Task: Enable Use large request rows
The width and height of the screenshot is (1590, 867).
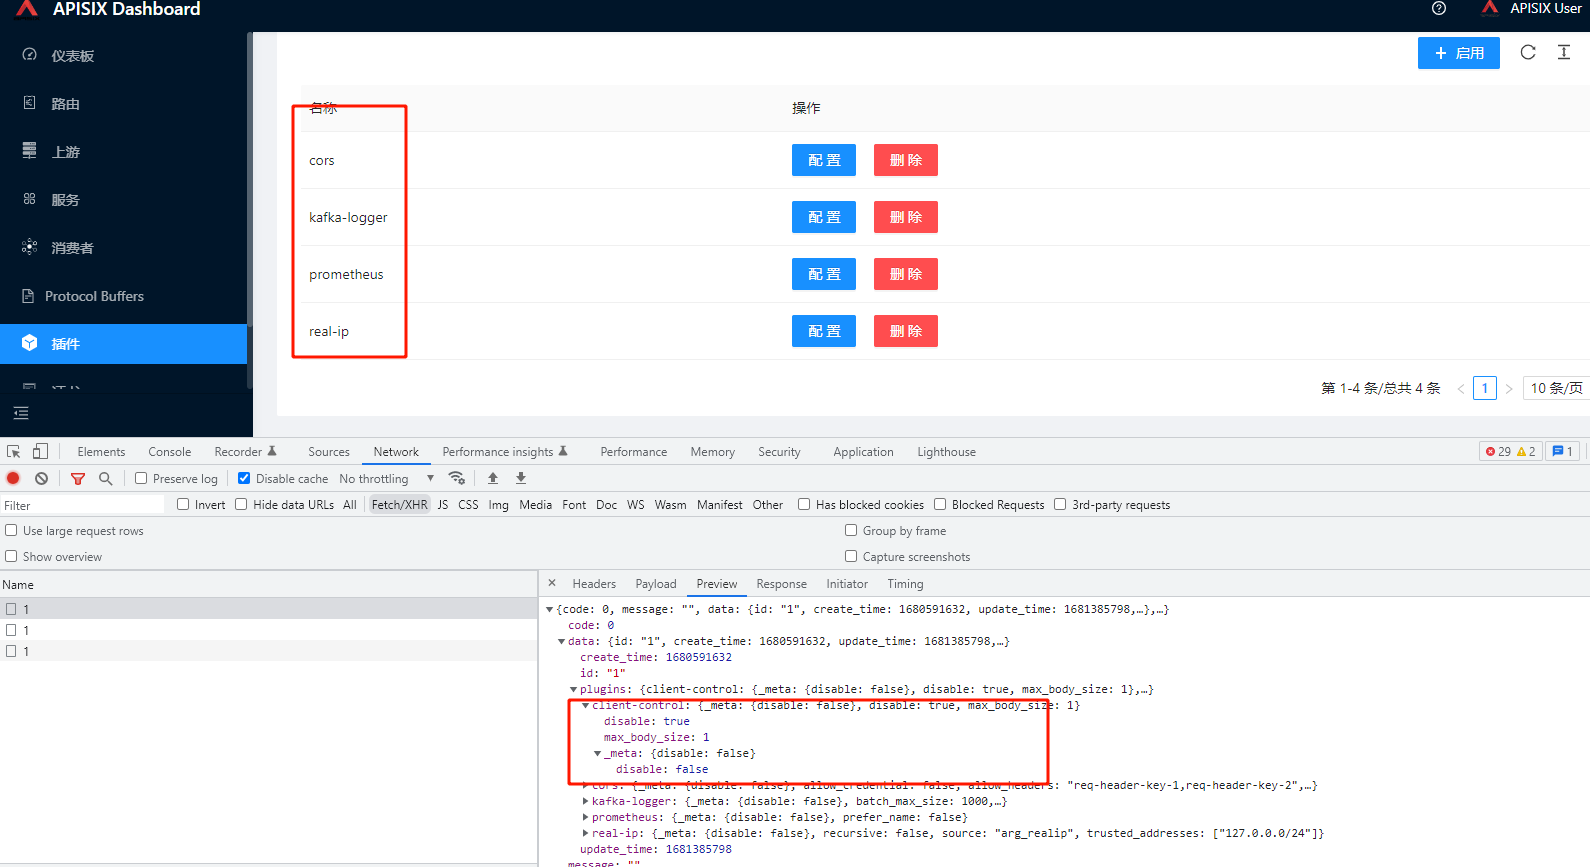Action: click(x=11, y=530)
